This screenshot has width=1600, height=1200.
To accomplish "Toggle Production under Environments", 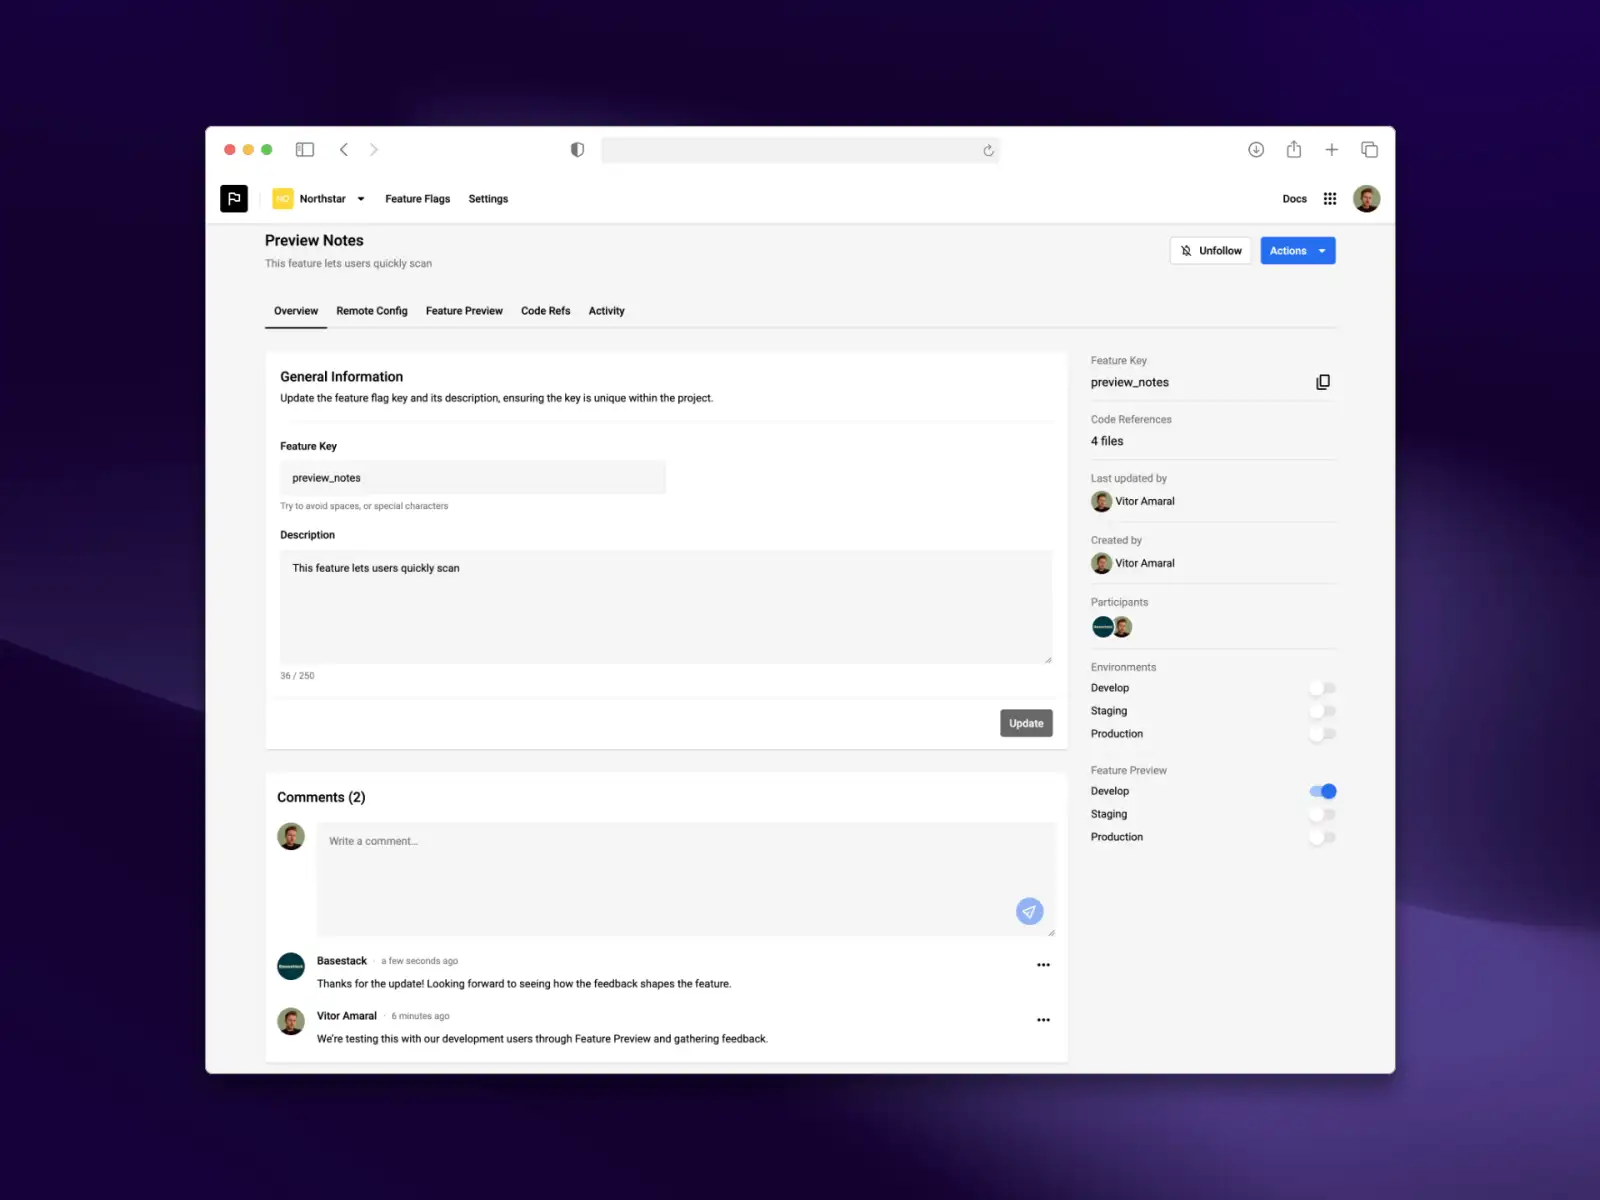I will coord(1322,734).
